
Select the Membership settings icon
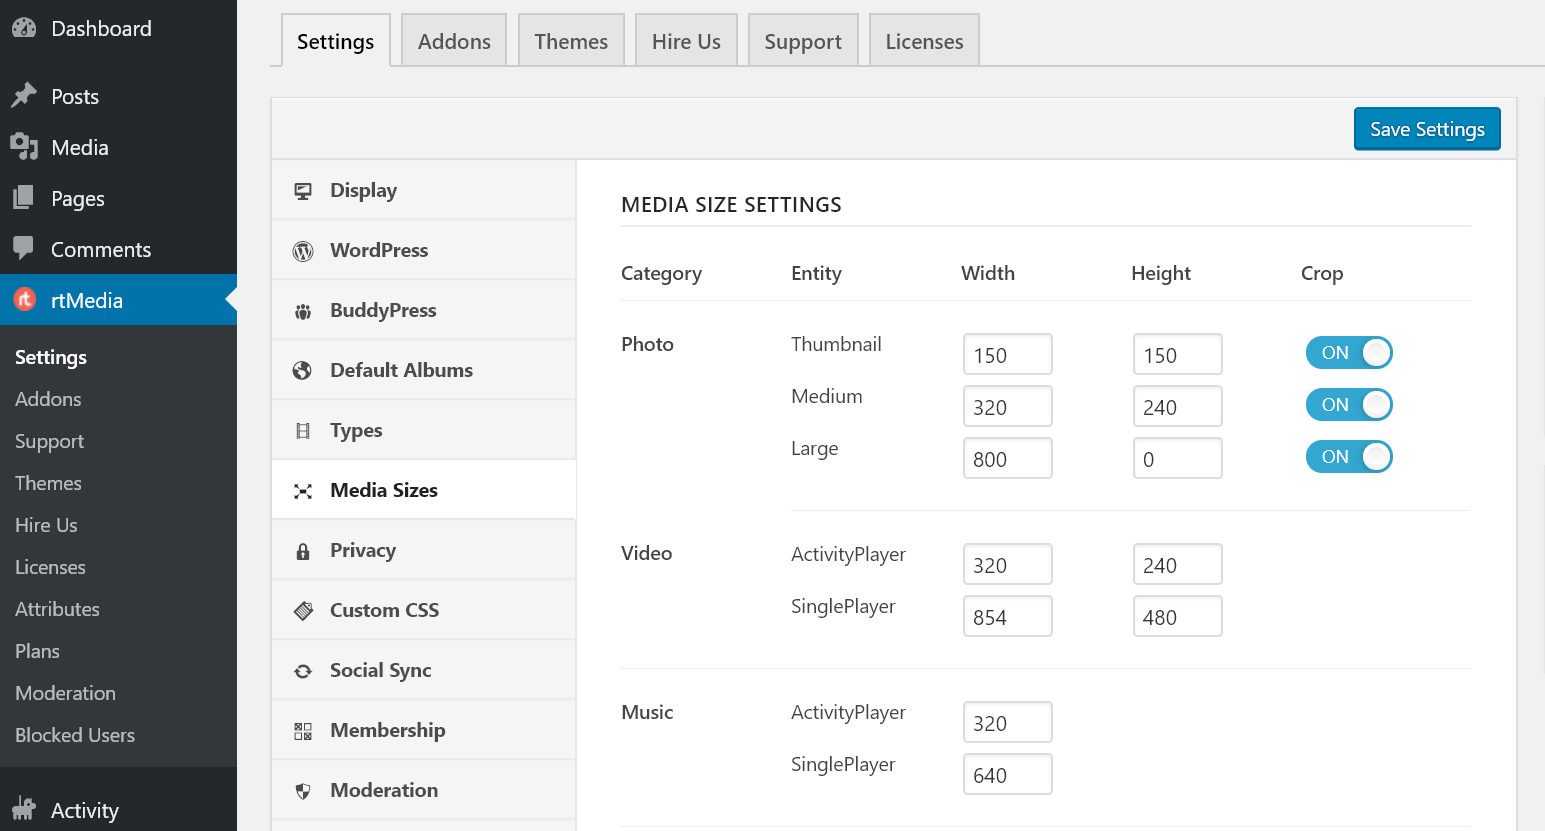coord(303,730)
